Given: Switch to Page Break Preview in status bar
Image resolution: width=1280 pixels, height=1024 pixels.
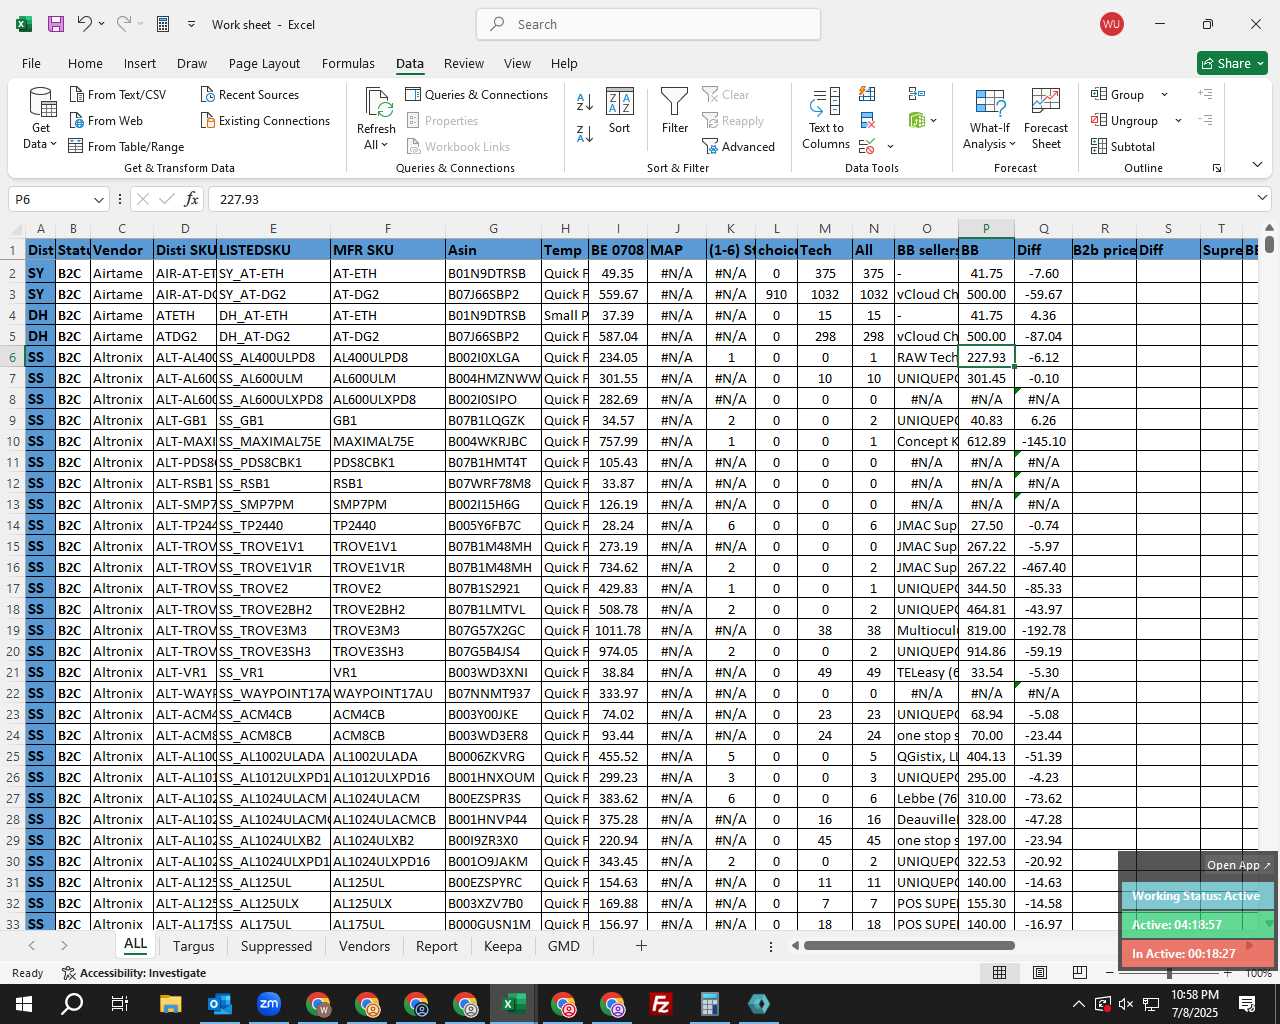Looking at the screenshot, I should click(x=1079, y=972).
